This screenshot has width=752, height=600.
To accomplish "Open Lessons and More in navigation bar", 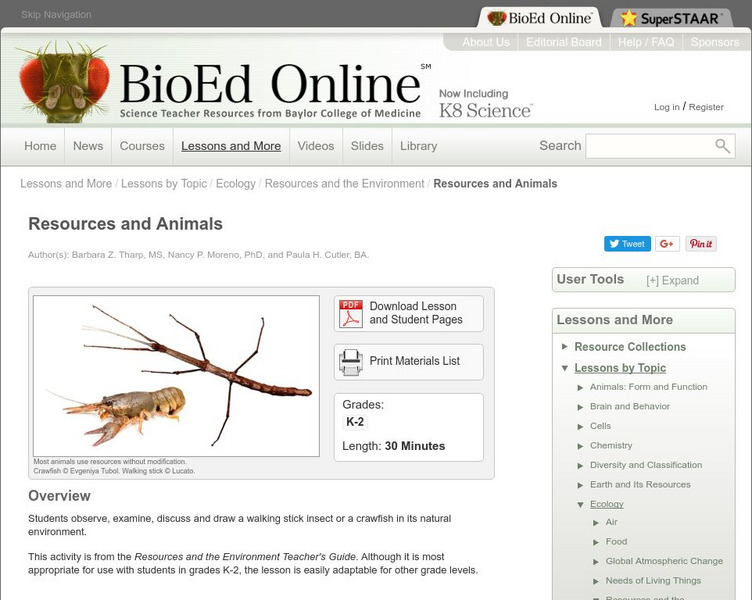I will pyautogui.click(x=231, y=146).
